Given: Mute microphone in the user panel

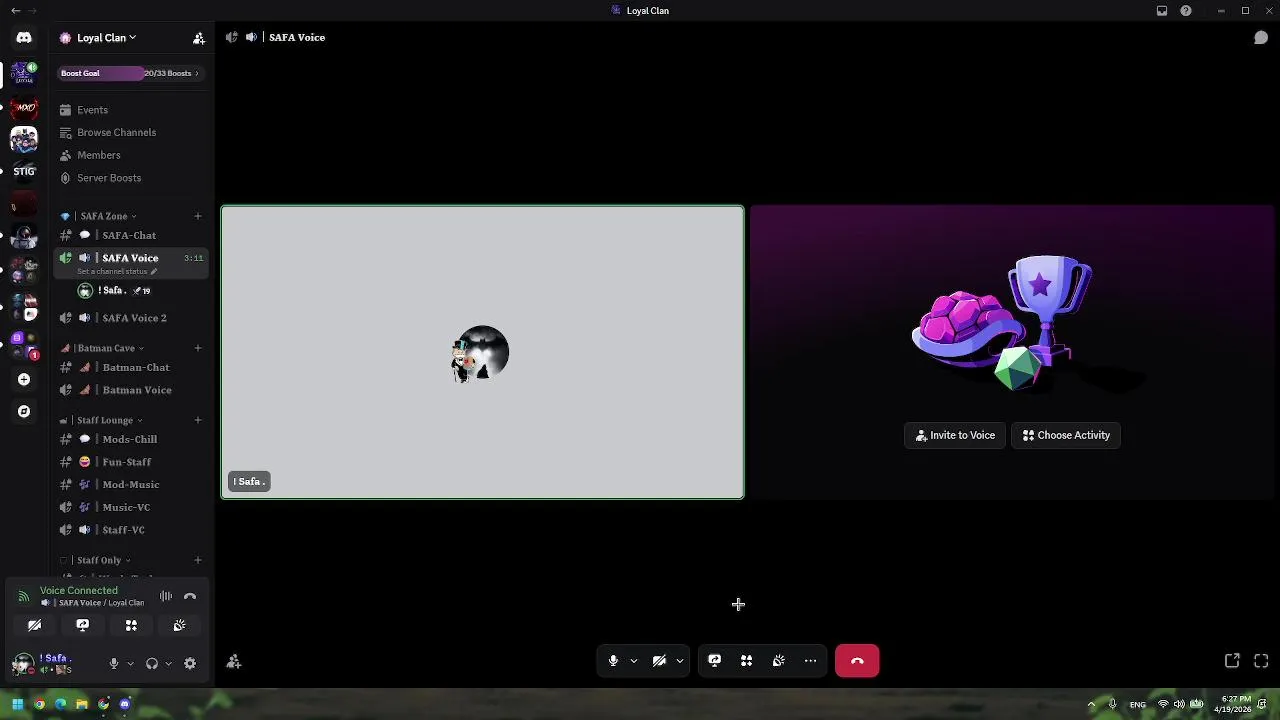Looking at the screenshot, I should pyautogui.click(x=114, y=663).
